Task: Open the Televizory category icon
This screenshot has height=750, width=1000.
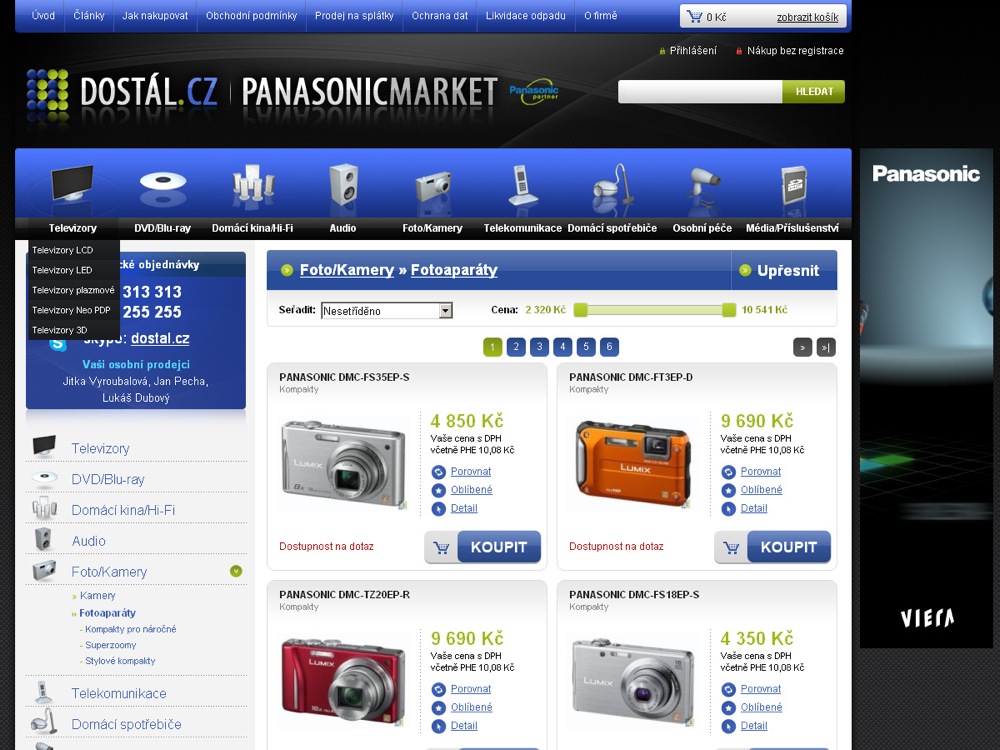Action: 73,188
